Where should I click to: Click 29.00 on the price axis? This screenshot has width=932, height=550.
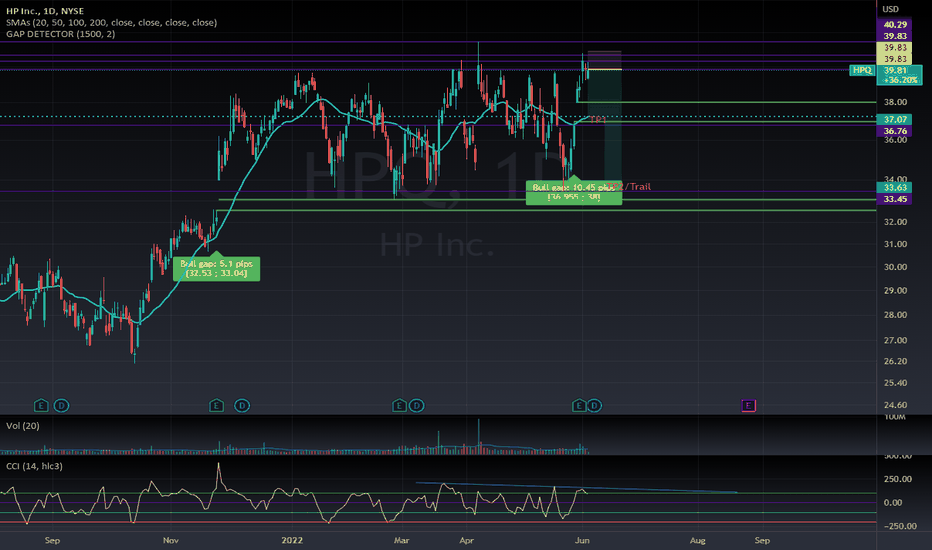895,291
